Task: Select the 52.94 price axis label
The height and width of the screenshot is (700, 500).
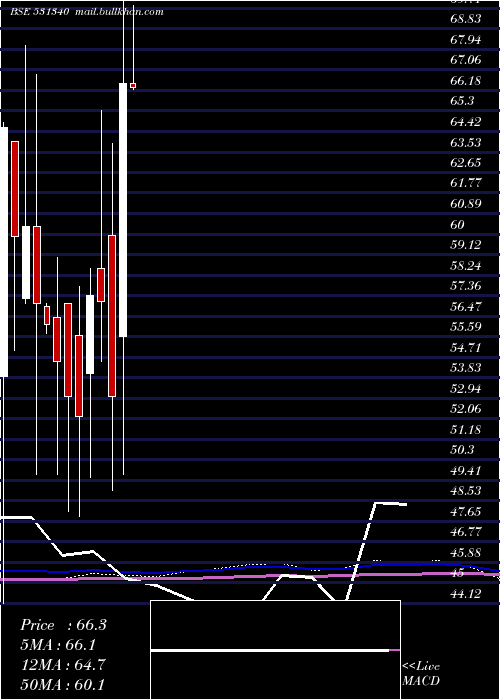Action: click(466, 389)
